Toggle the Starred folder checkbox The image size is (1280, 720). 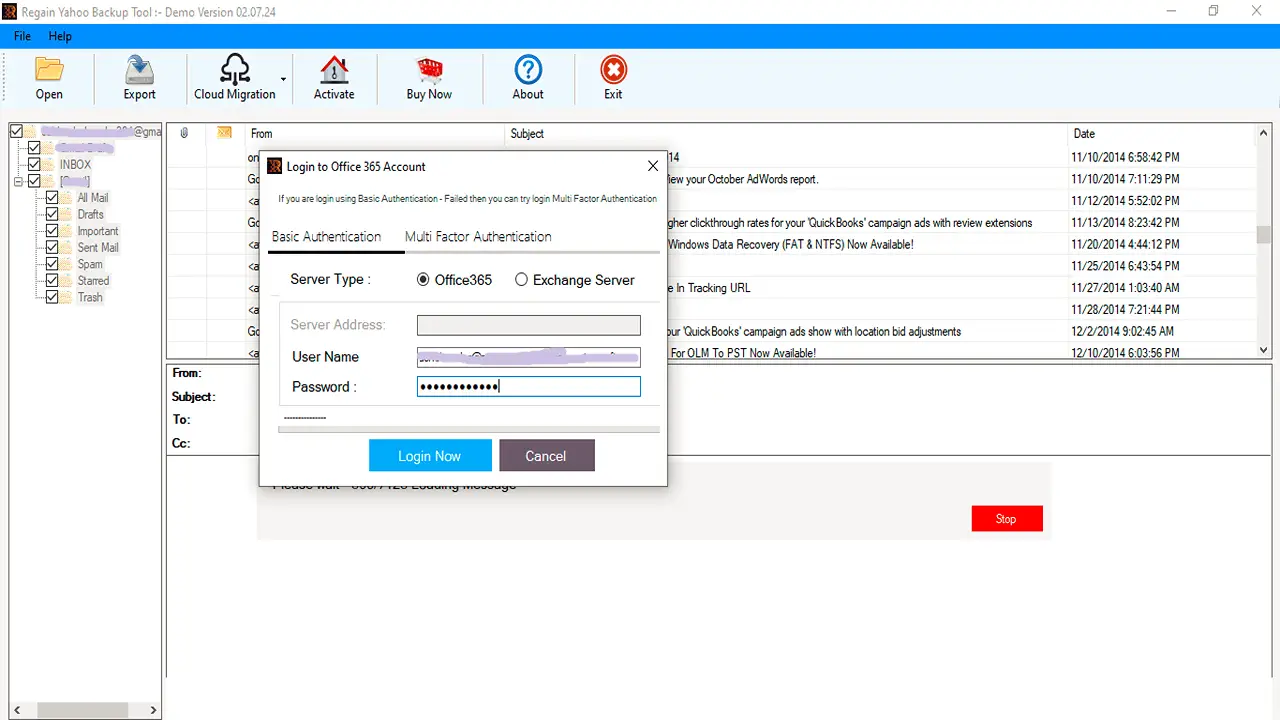(52, 281)
